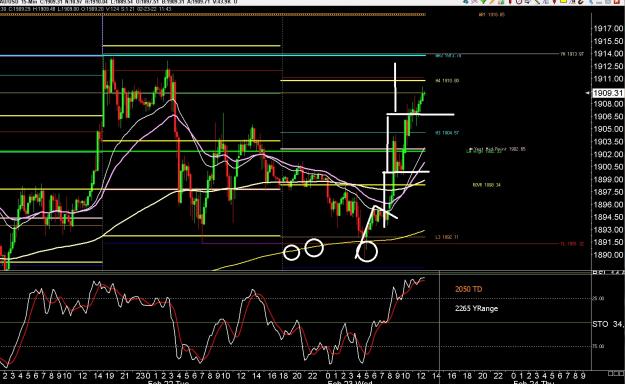Select the 2050 TD readout text
The width and height of the screenshot is (625, 384).
pyautogui.click(x=468, y=289)
